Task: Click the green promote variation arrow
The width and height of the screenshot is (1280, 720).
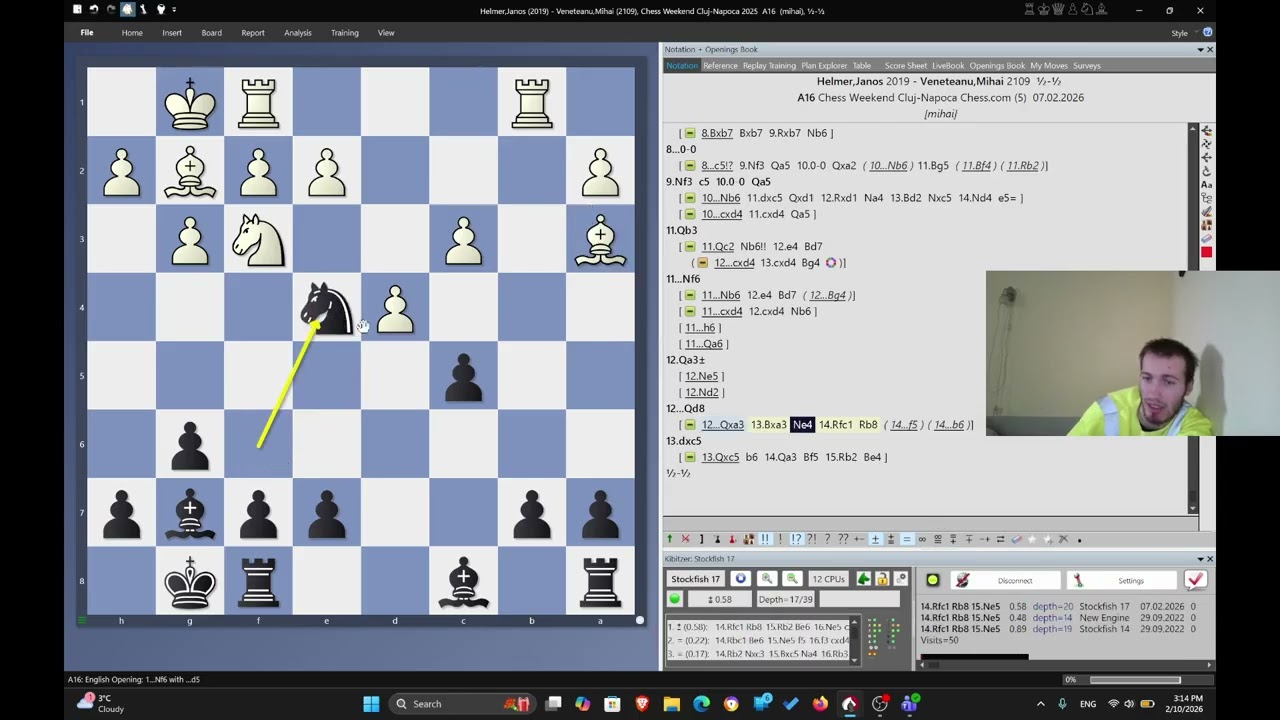Action: point(670,539)
